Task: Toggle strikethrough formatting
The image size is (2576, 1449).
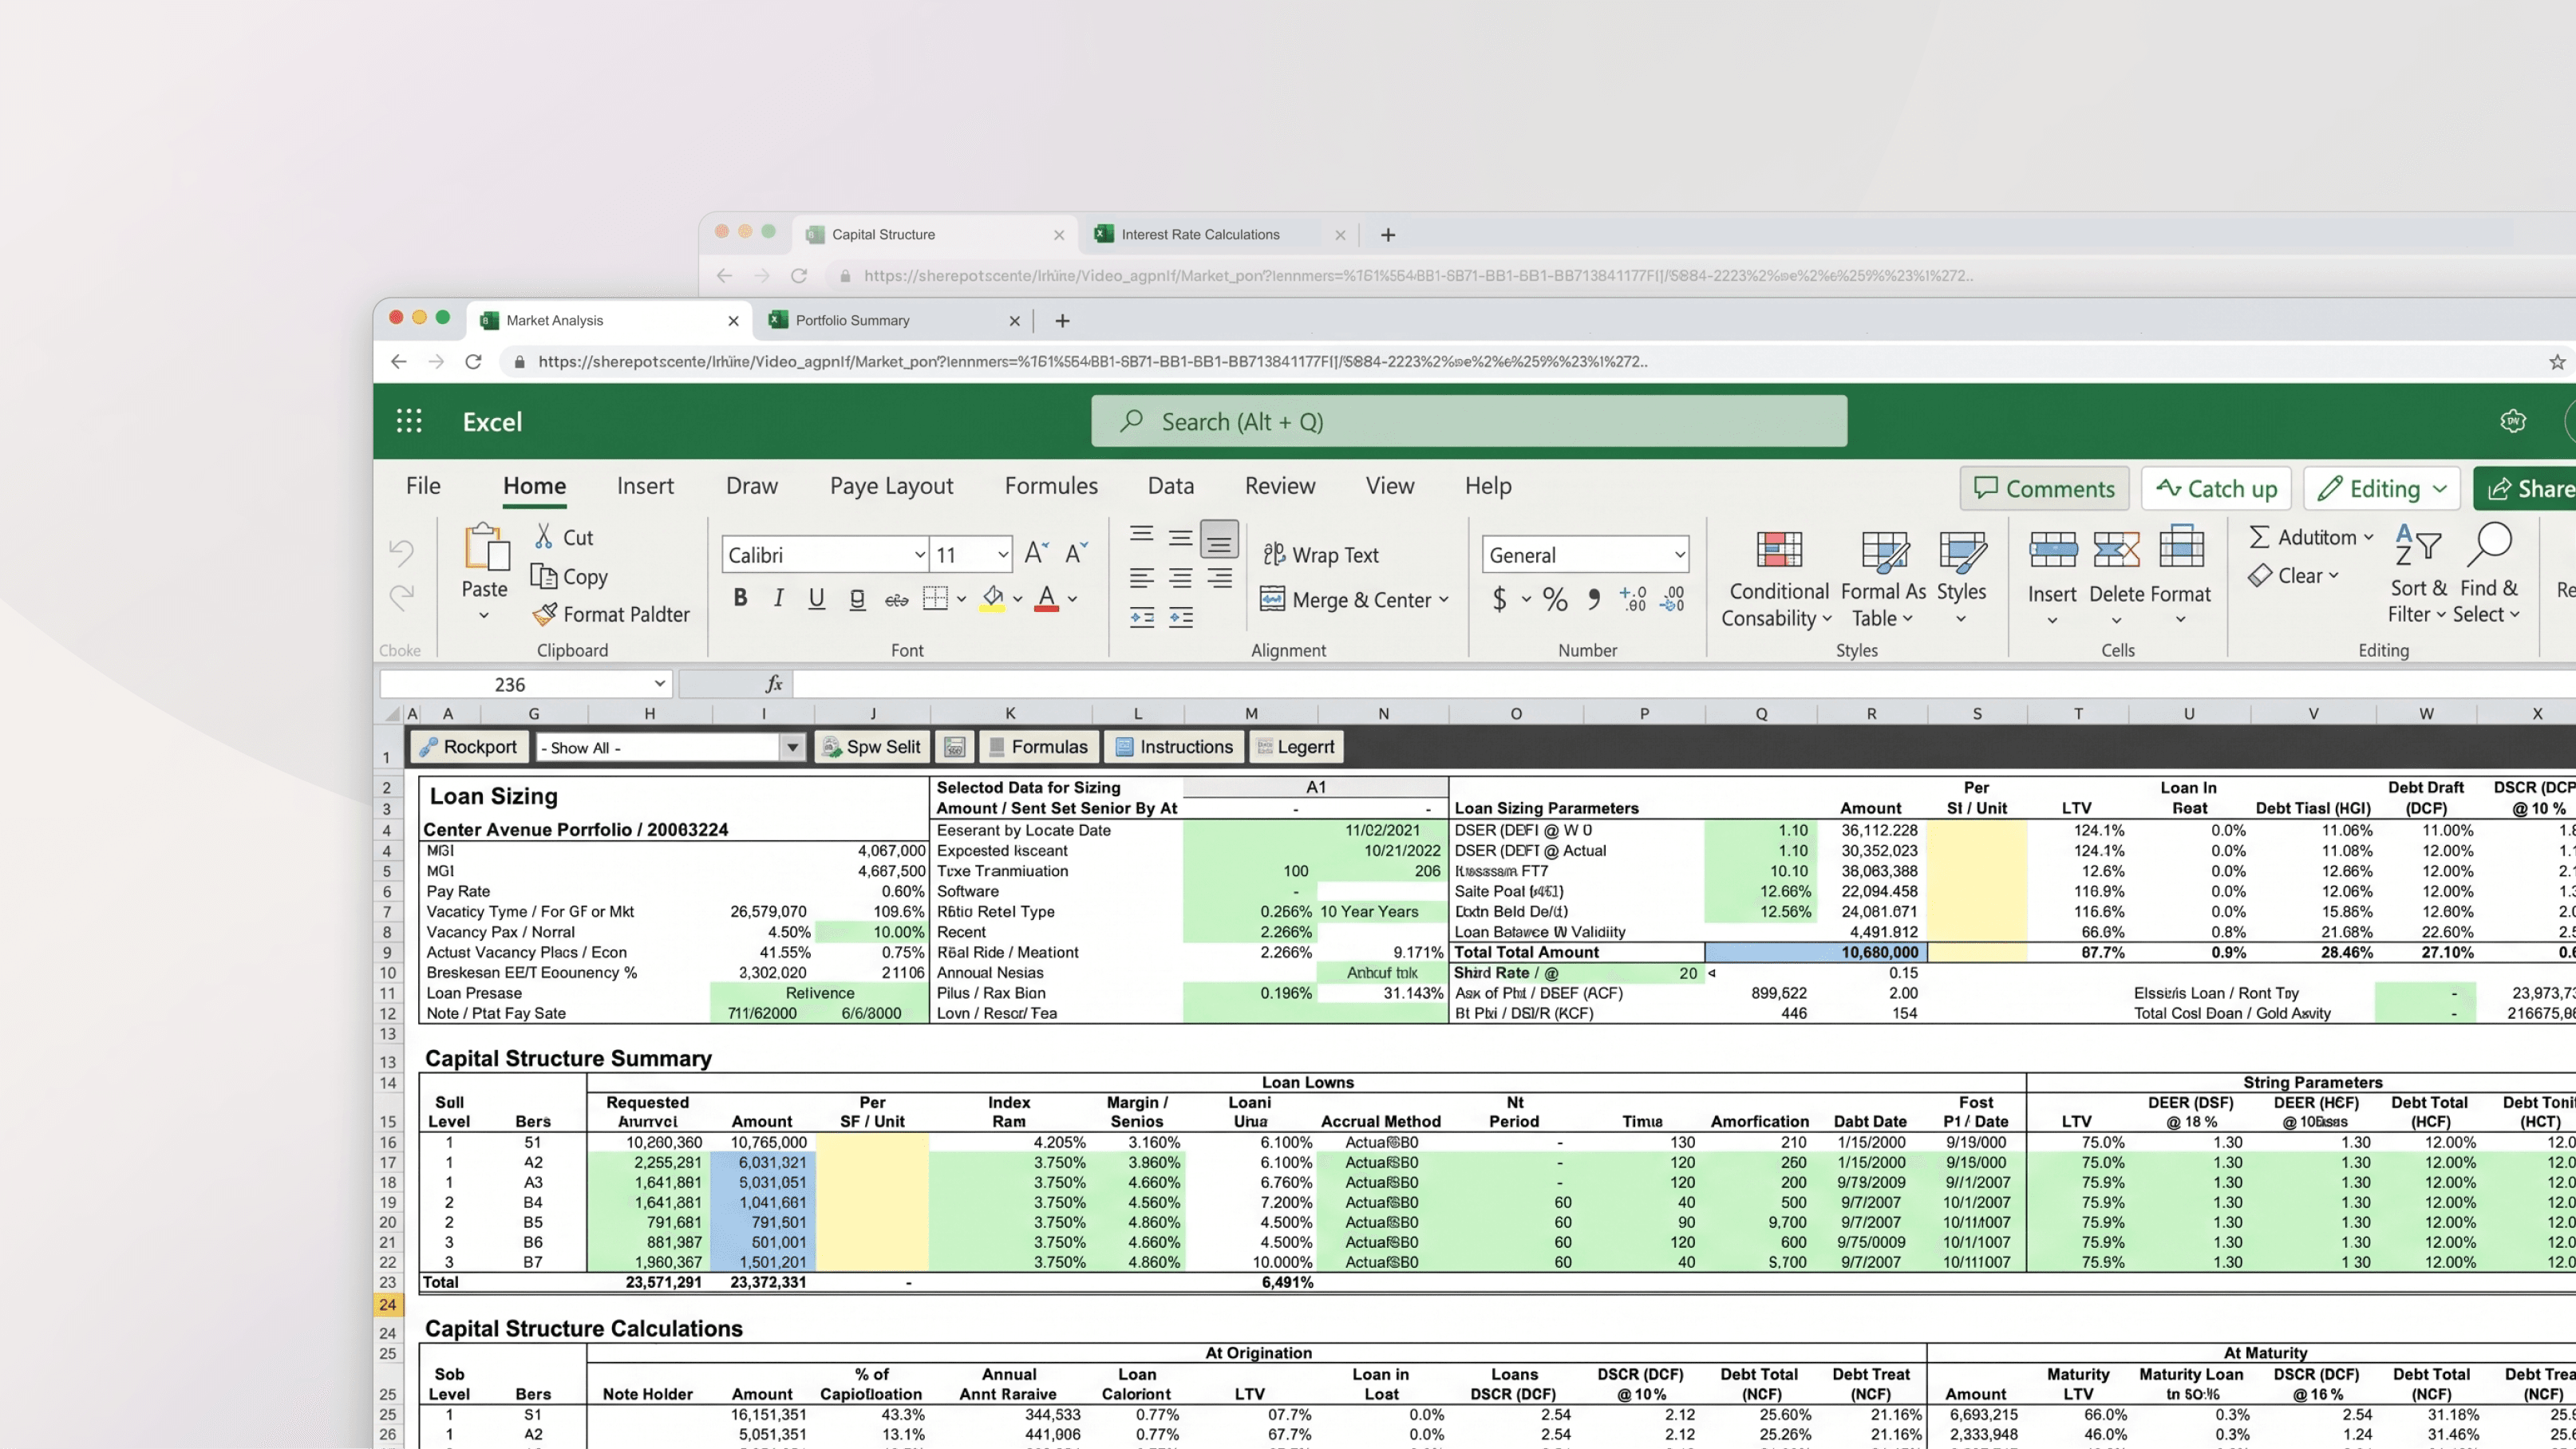Action: pyautogui.click(x=897, y=600)
